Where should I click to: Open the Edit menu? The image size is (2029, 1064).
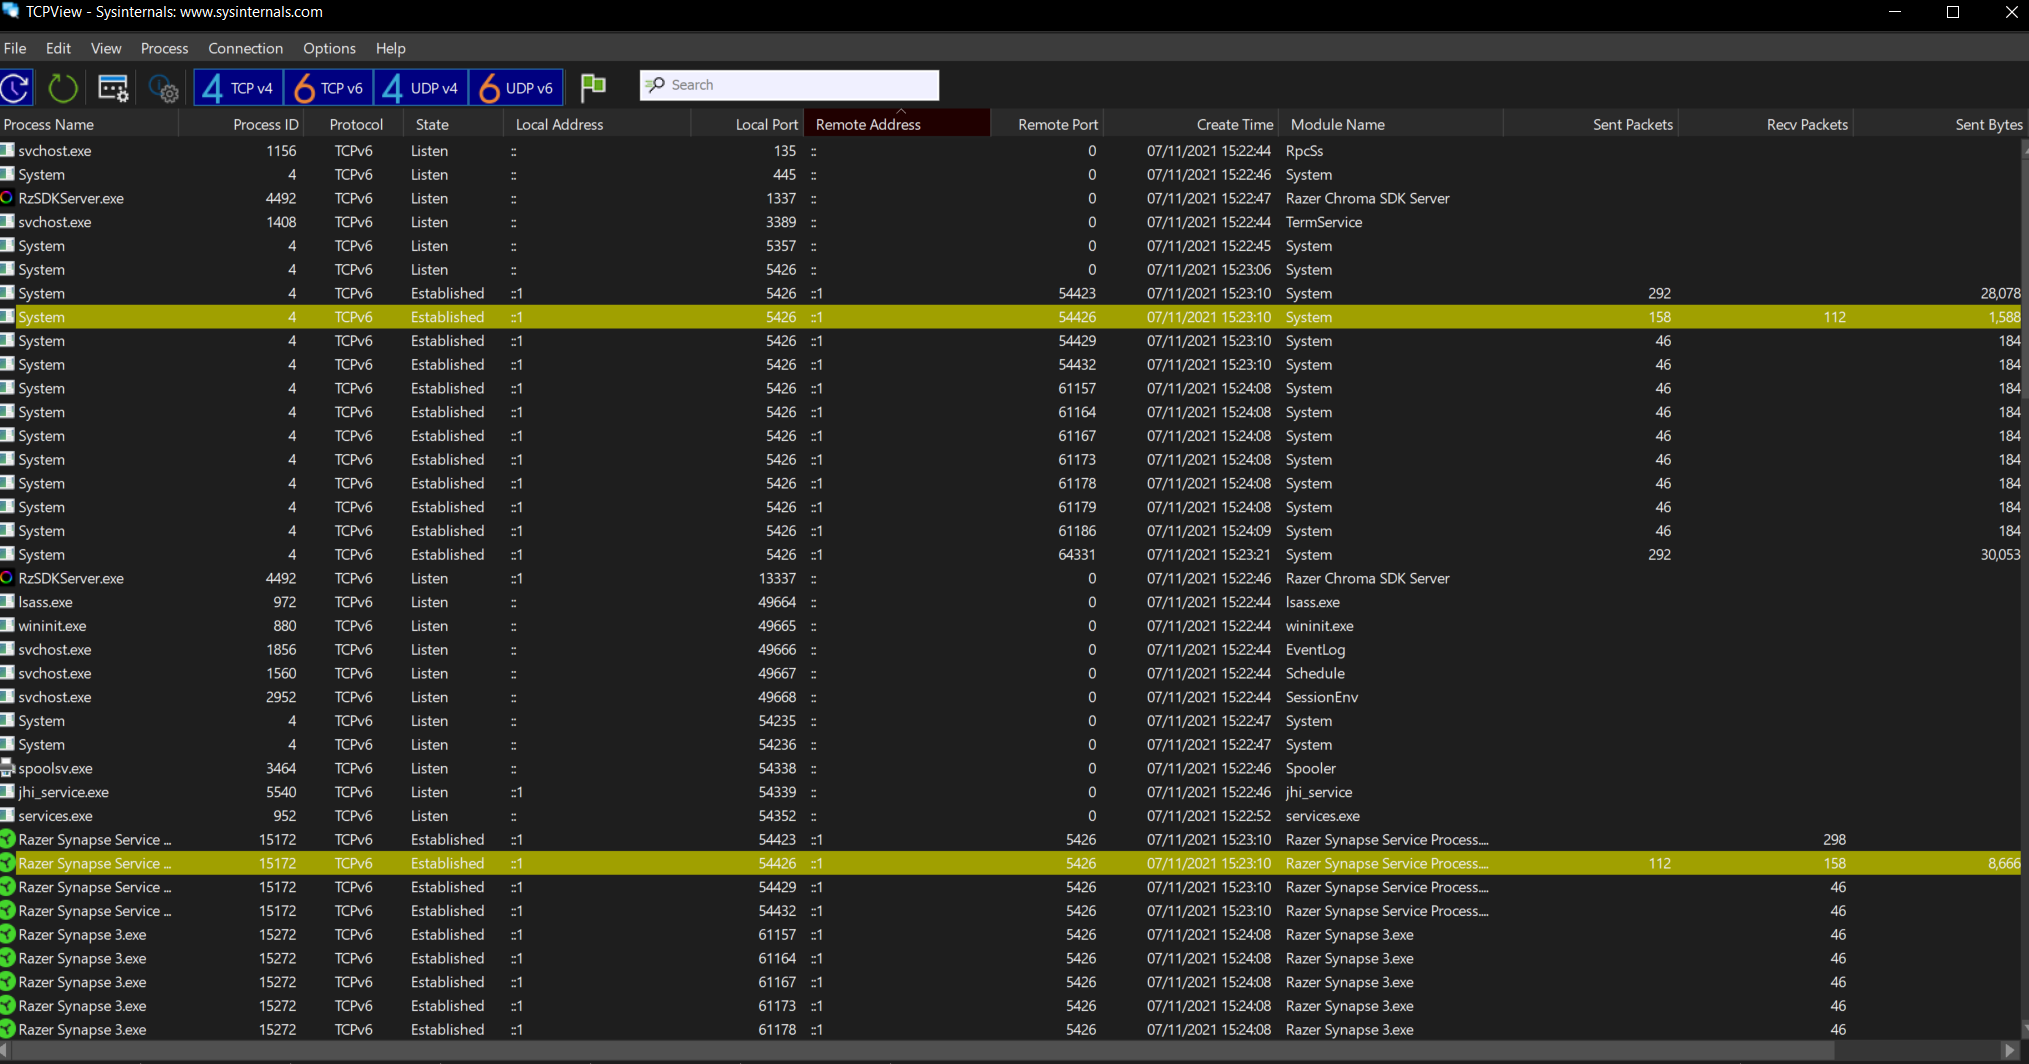[58, 48]
